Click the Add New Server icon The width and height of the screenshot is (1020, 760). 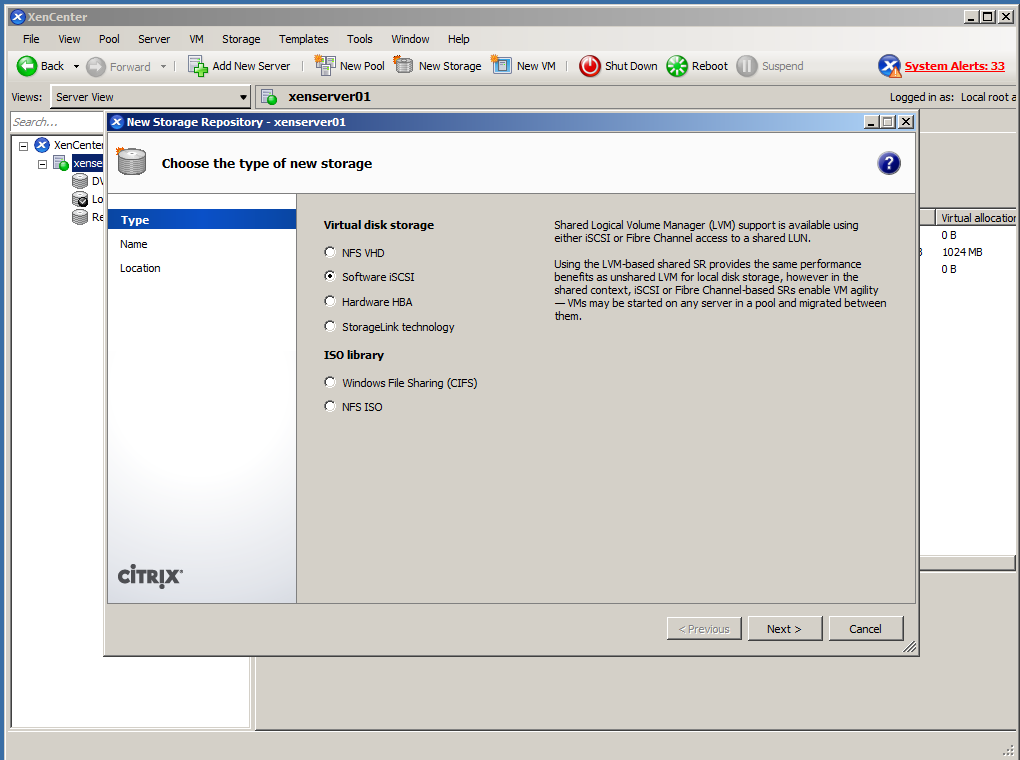198,66
